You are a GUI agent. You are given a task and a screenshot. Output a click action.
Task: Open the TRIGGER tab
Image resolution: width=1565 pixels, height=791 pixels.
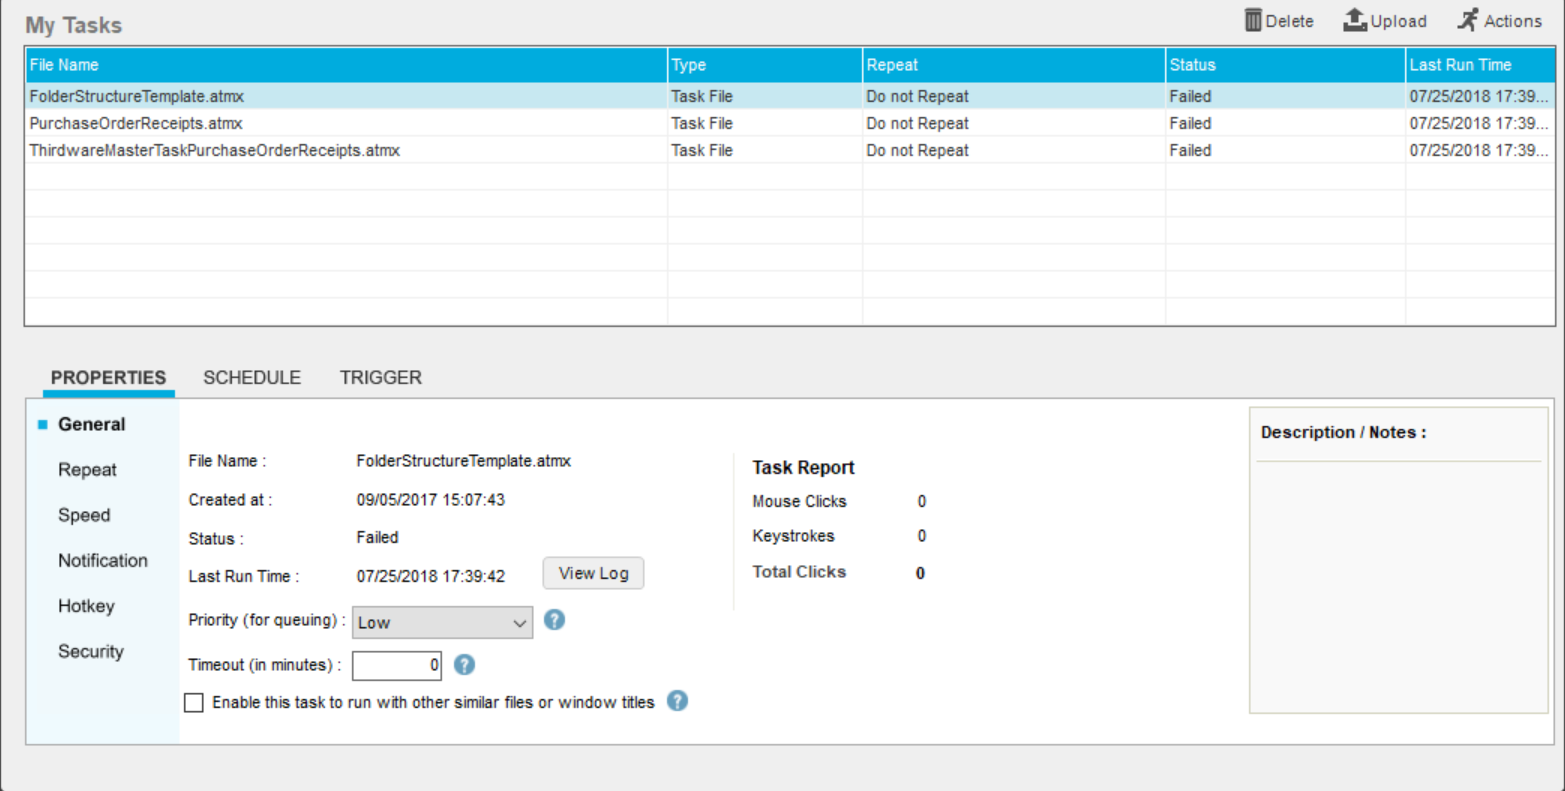point(381,378)
